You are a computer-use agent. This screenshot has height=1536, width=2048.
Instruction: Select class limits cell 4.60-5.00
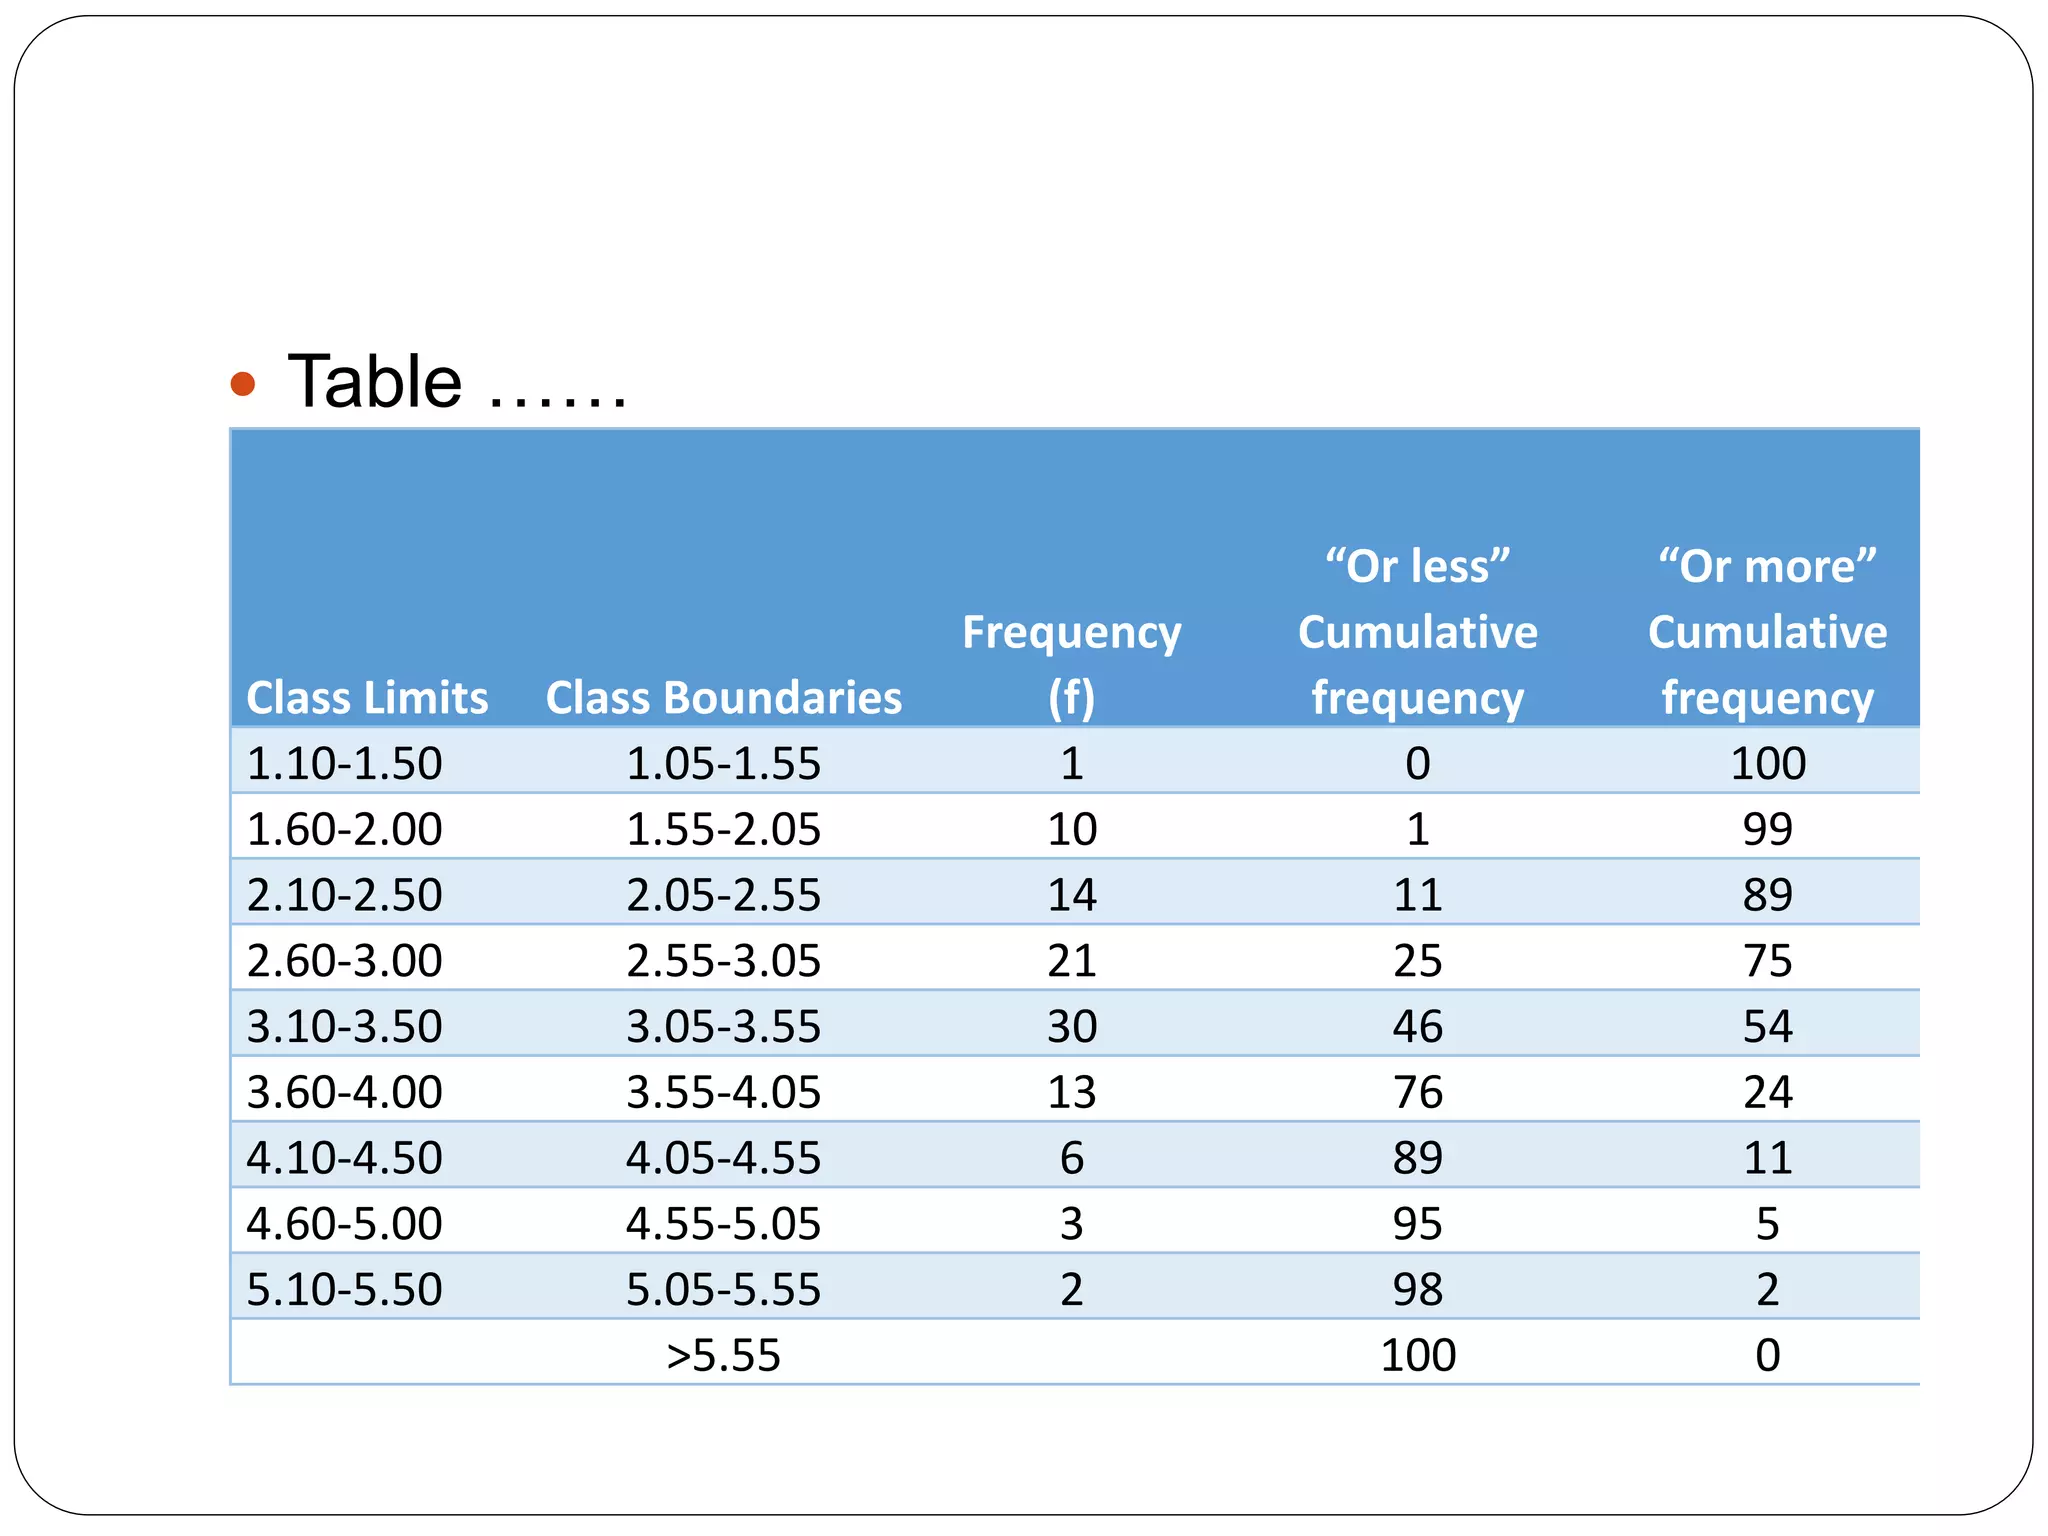click(x=344, y=1224)
